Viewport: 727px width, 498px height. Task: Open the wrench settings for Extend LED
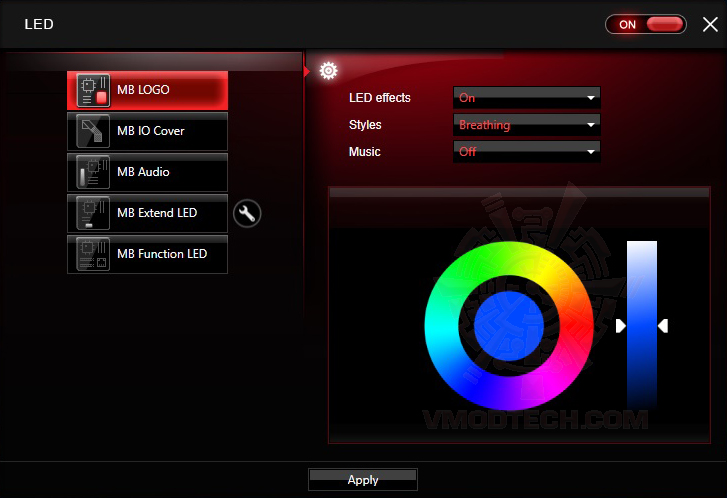(247, 214)
